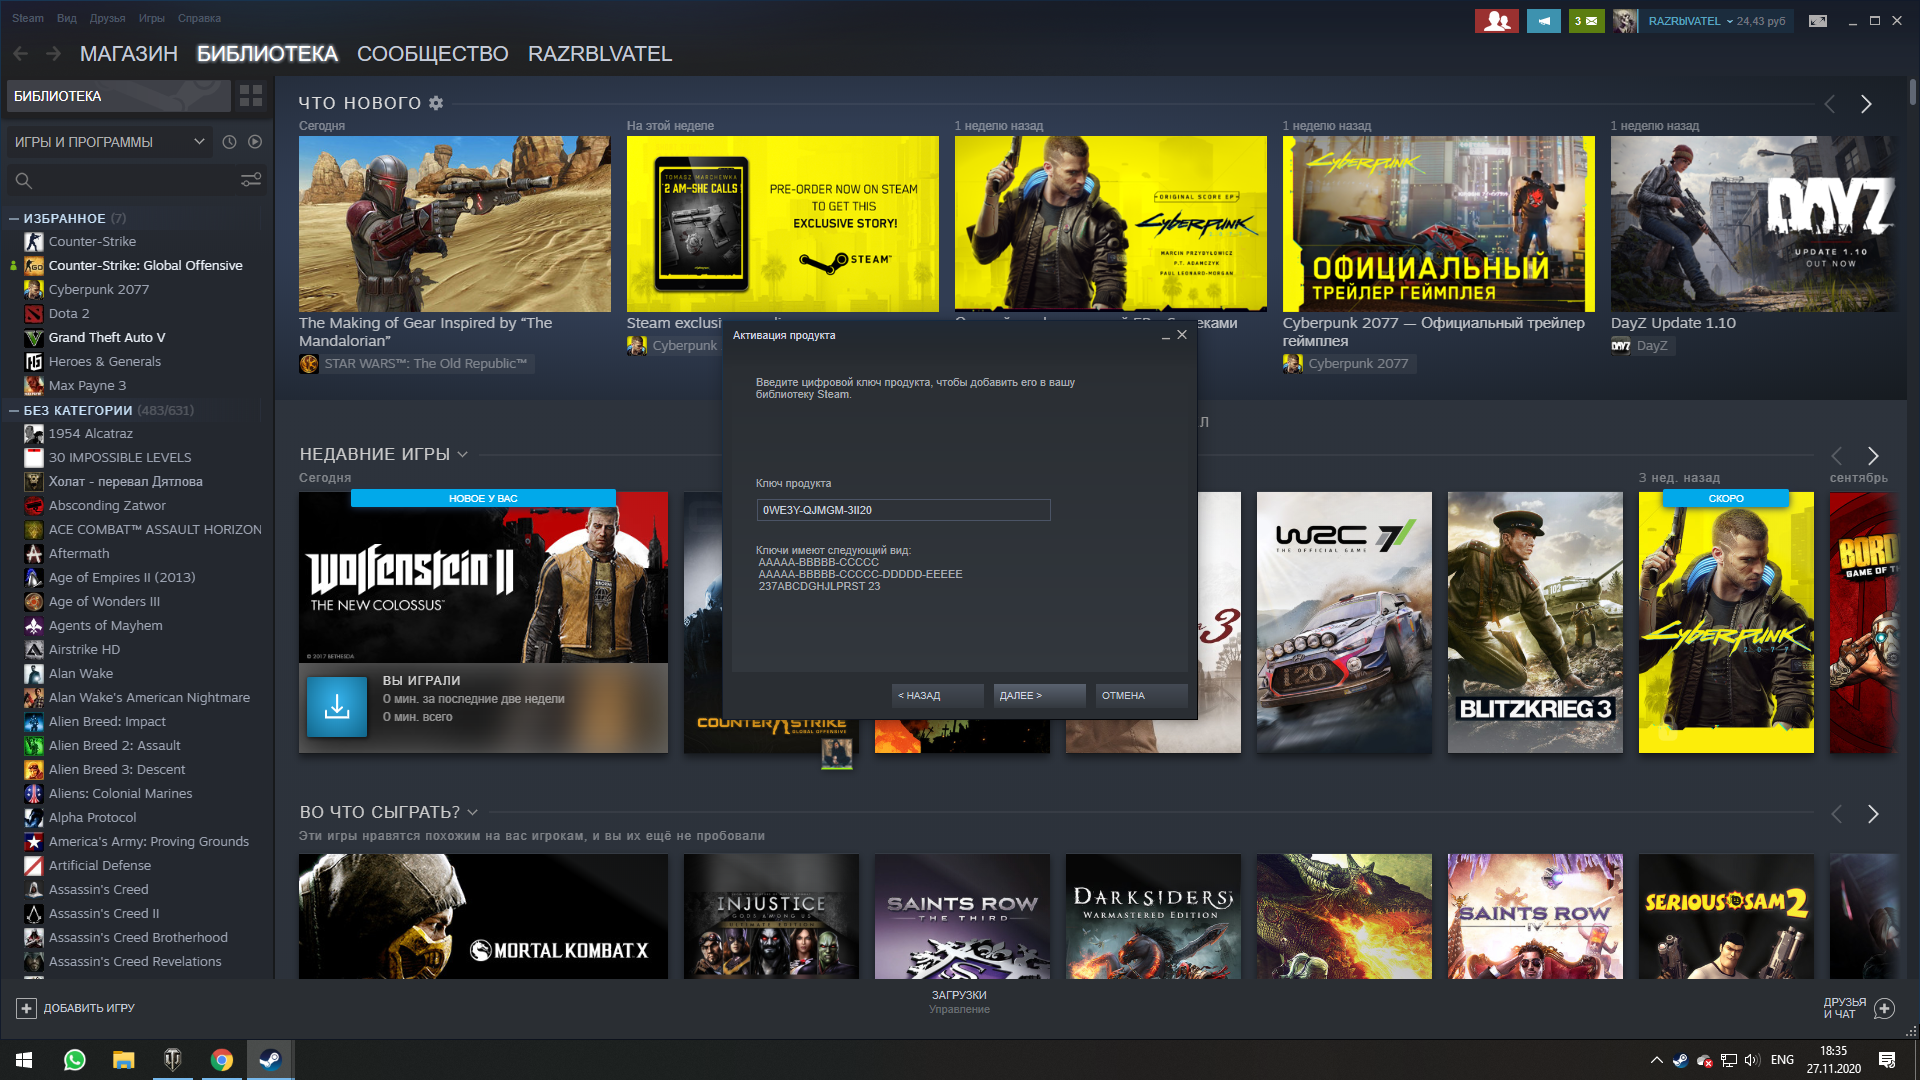Image resolution: width=1920 pixels, height=1080 pixels.
Task: Click the Назад button in activation dialog
Action: (938, 696)
